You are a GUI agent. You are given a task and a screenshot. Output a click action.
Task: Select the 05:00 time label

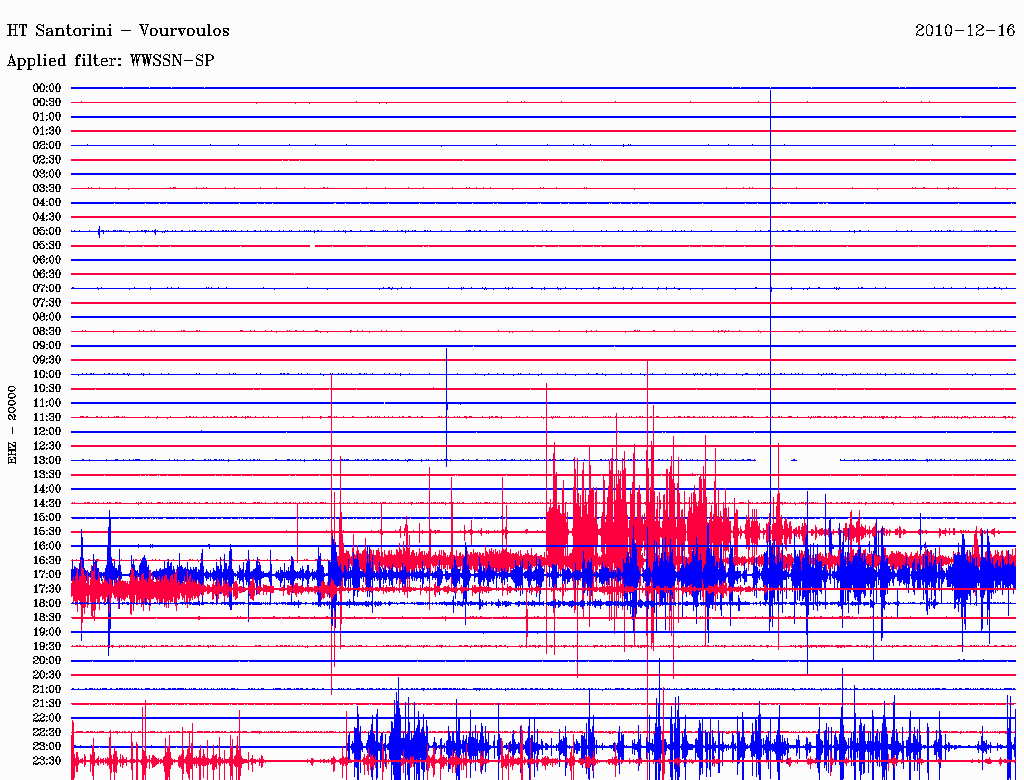coord(47,231)
